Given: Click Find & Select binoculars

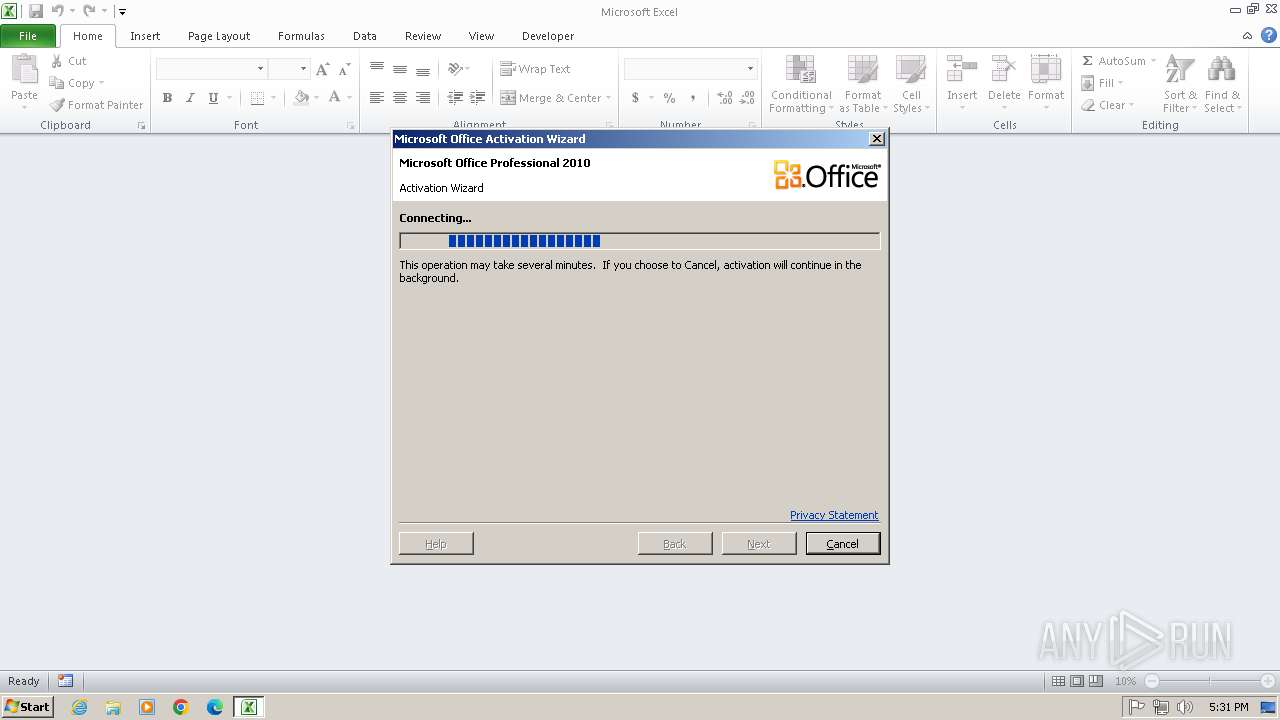Looking at the screenshot, I should click(1221, 70).
